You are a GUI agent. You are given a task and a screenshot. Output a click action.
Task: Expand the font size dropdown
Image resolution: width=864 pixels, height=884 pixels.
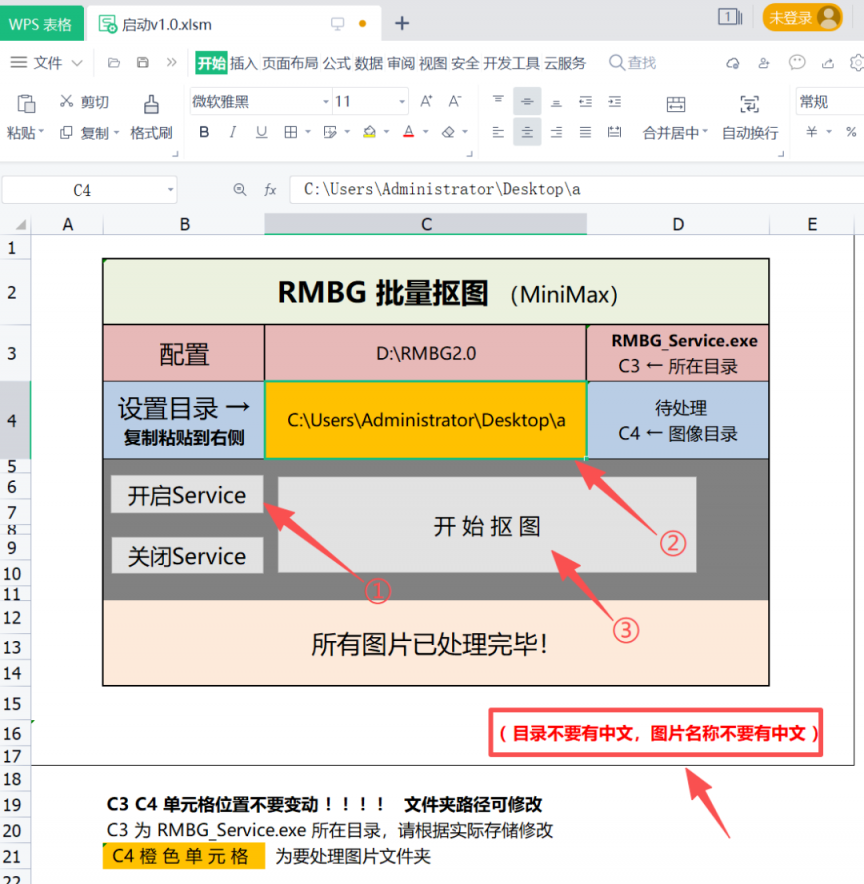[x=402, y=102]
